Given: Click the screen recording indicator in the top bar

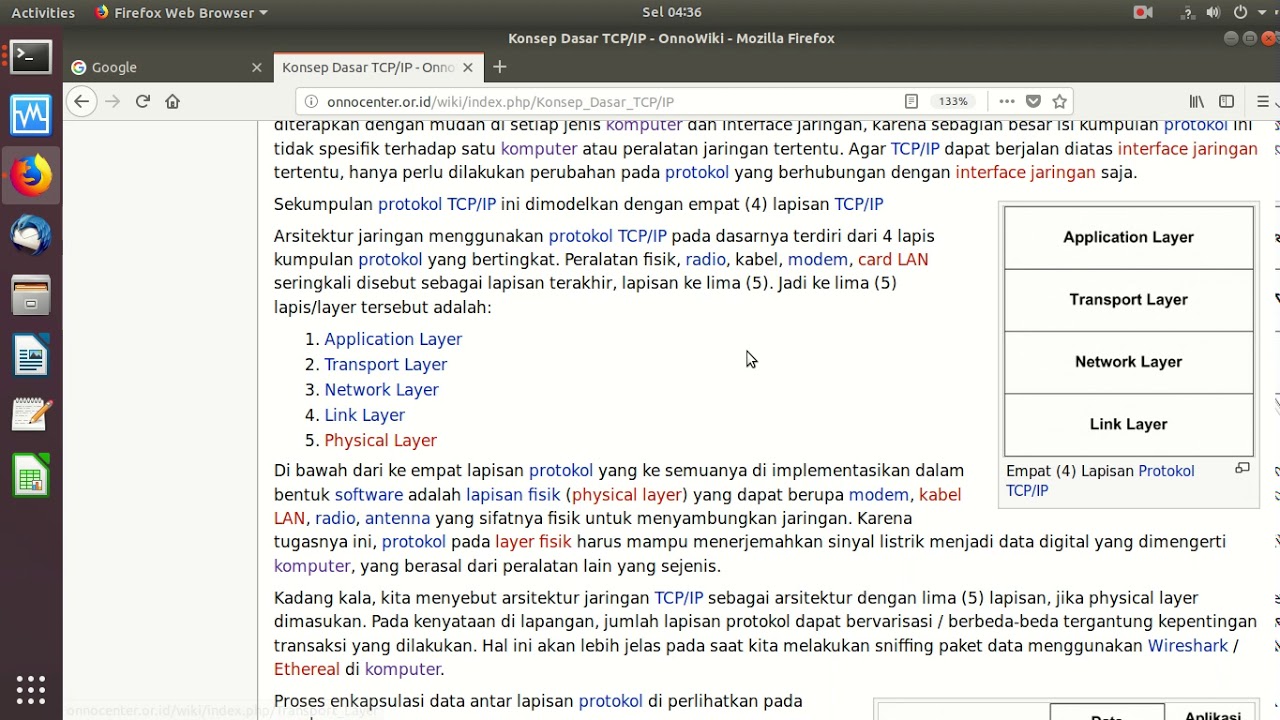Looking at the screenshot, I should 1143,12.
